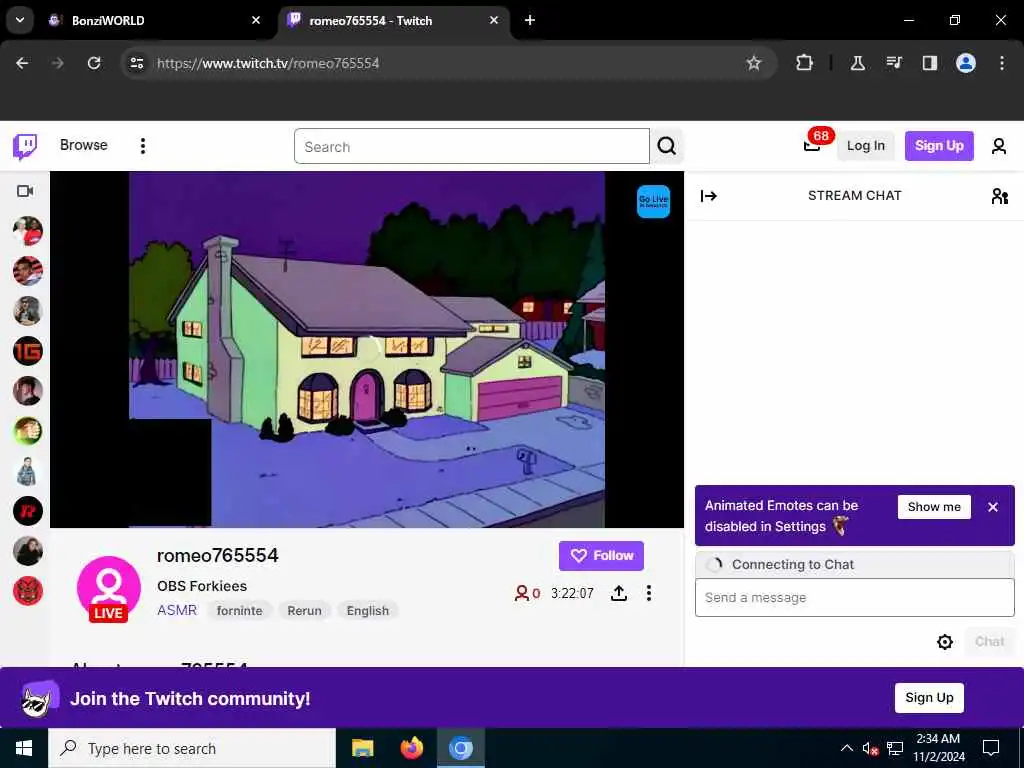Open File Explorer from the taskbar
Viewport: 1024px width, 768px height.
pos(362,748)
